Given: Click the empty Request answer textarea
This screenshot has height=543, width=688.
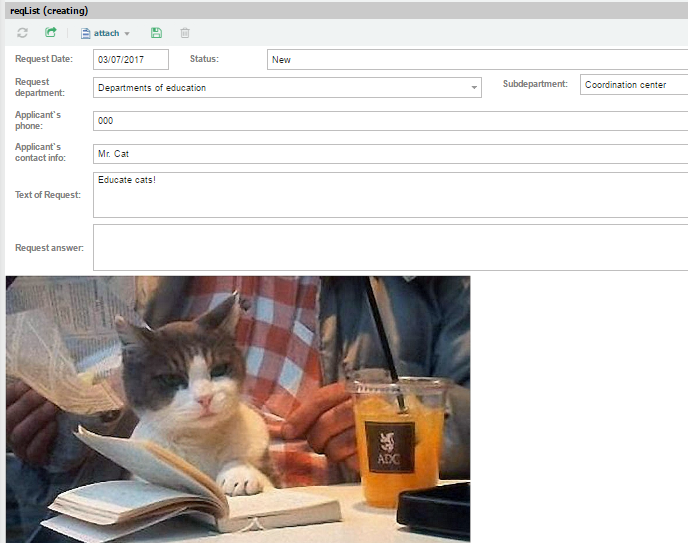Looking at the screenshot, I should pos(390,247).
